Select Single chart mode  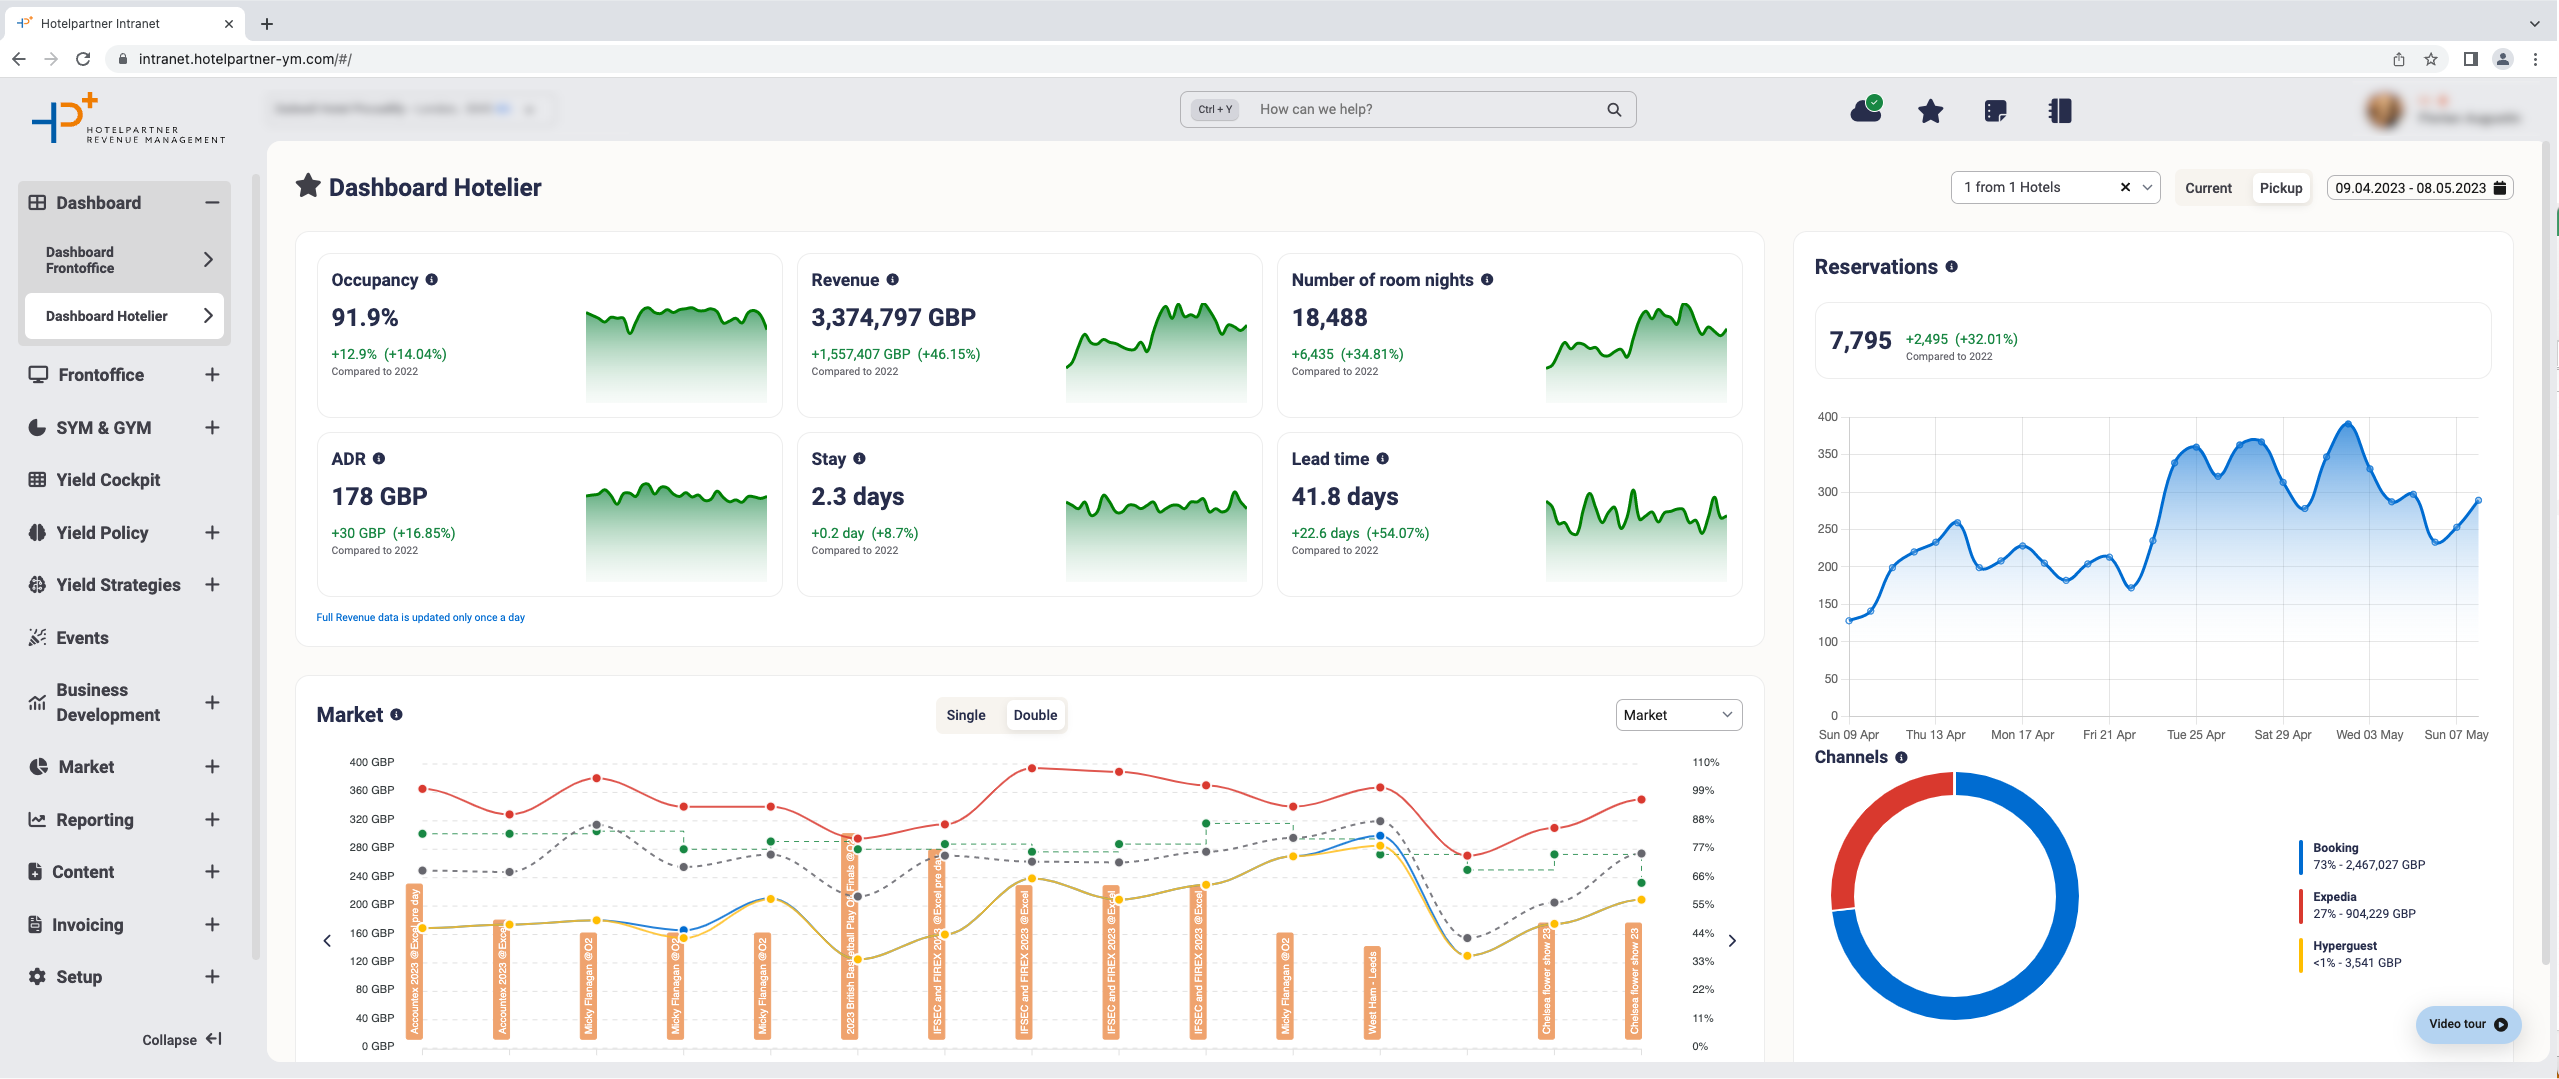click(966, 715)
